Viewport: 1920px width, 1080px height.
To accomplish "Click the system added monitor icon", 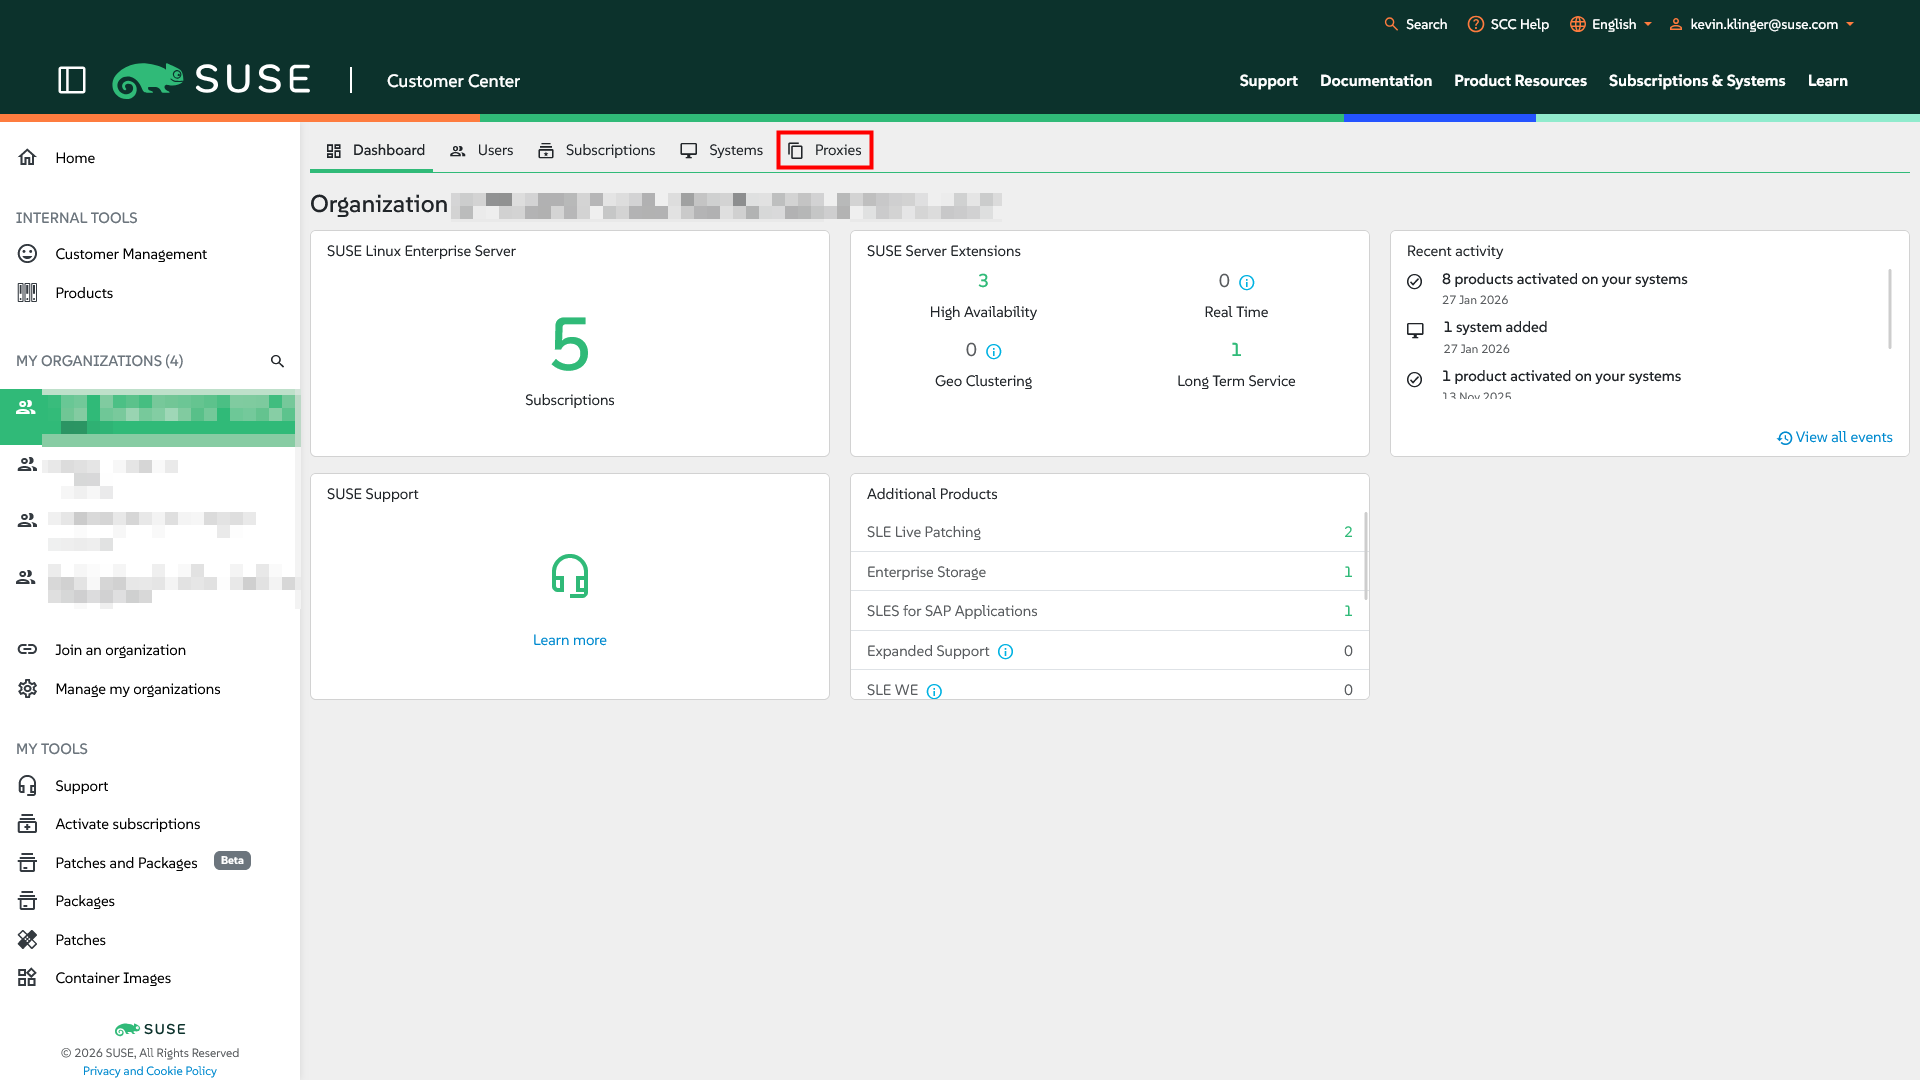I will pos(1415,330).
